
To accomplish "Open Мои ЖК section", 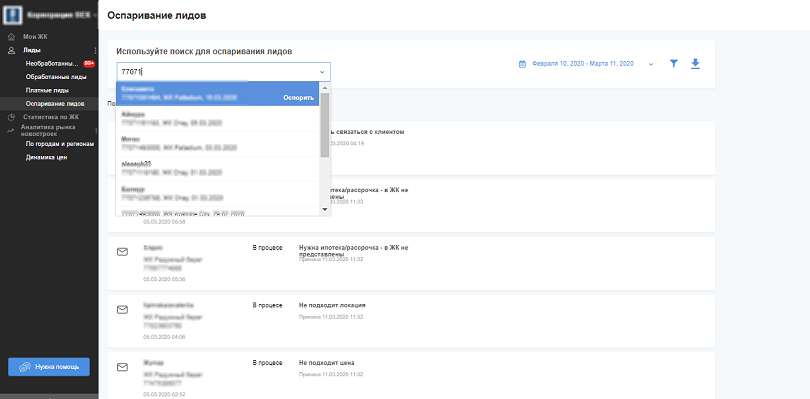I will 35,37.
